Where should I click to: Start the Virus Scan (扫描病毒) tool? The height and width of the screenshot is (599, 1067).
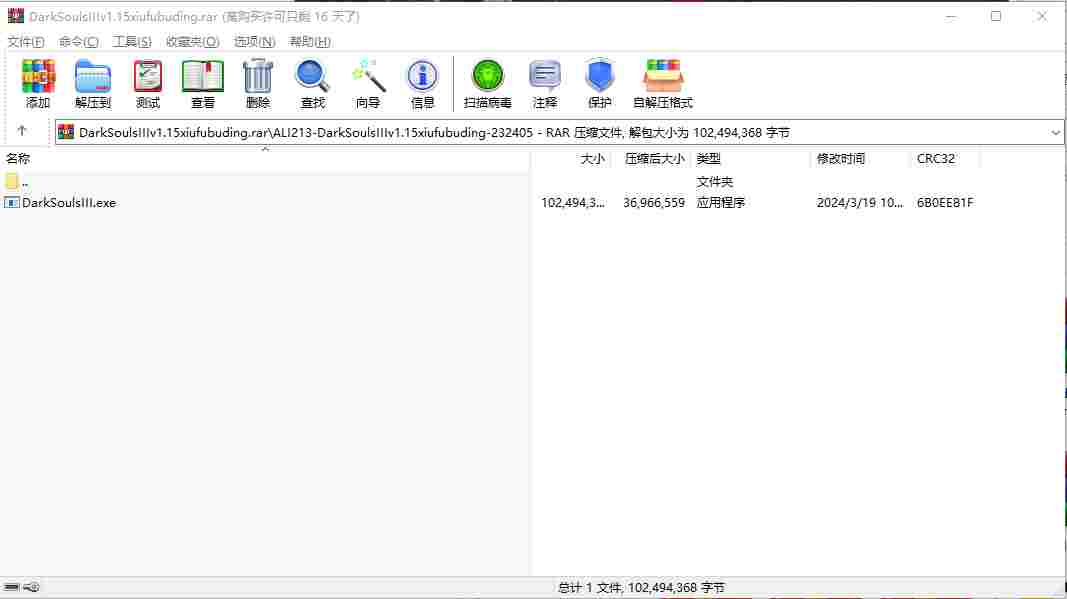coord(487,83)
